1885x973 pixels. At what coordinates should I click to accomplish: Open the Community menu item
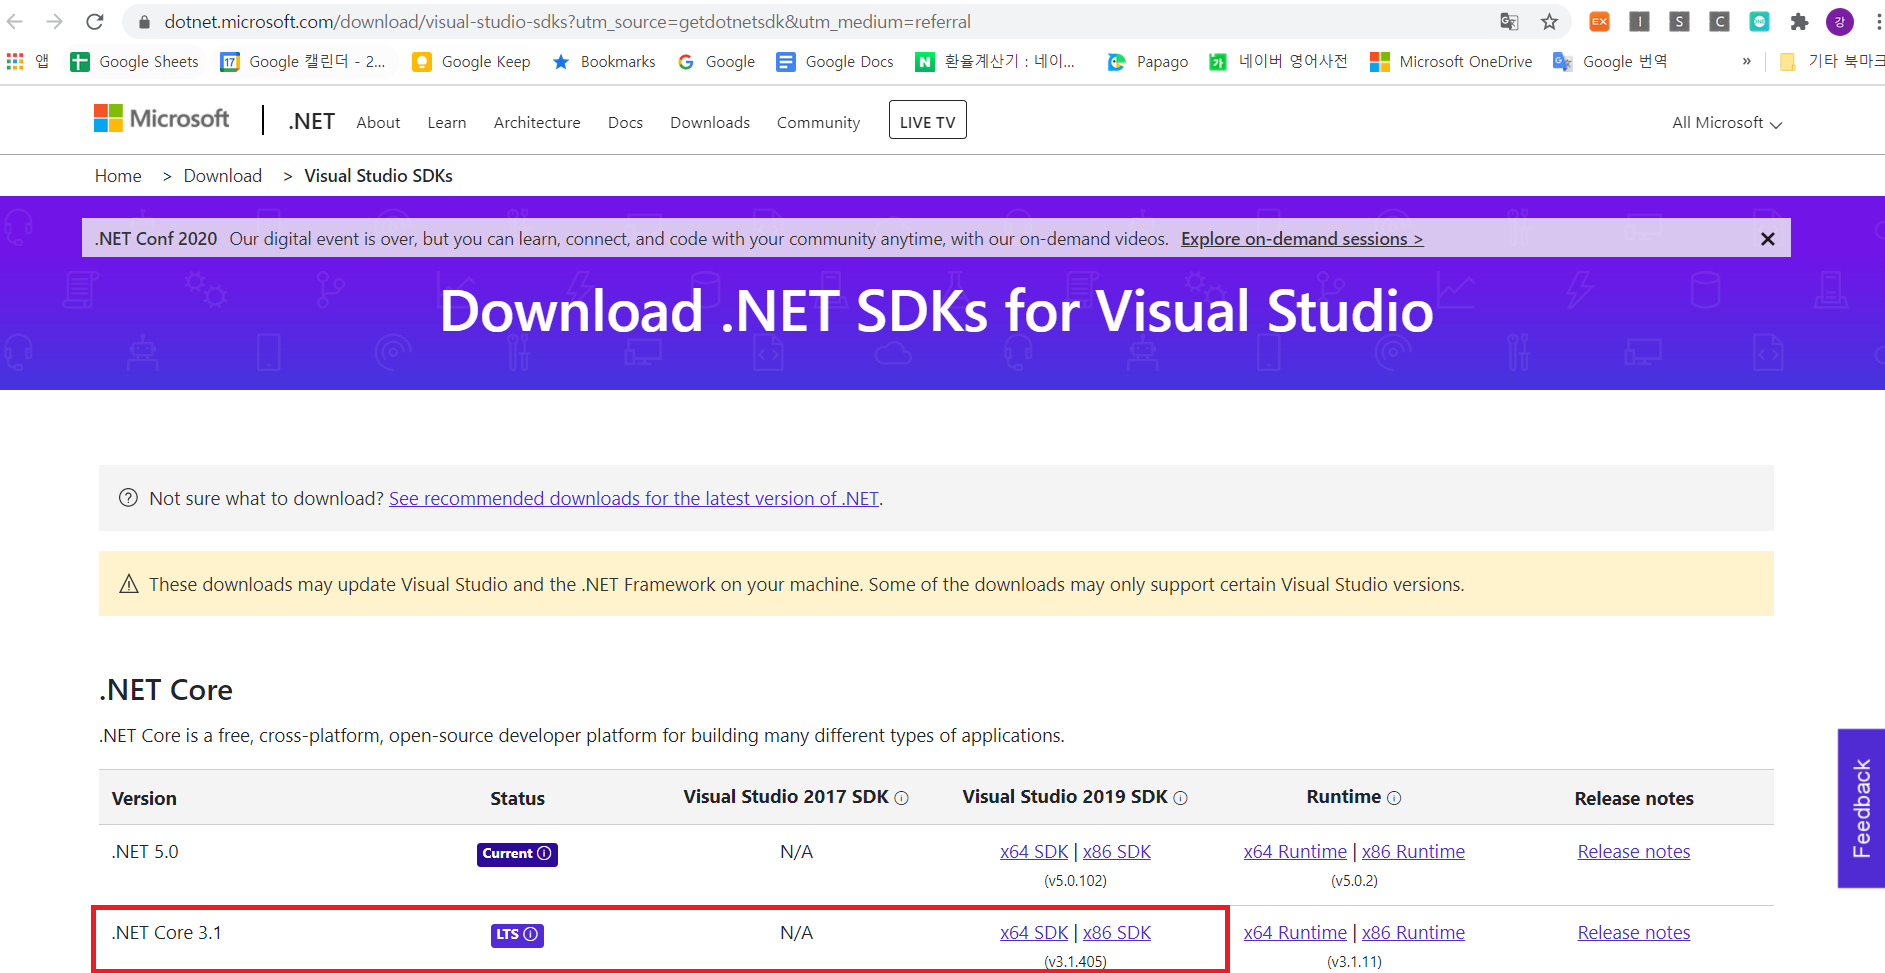click(x=818, y=123)
